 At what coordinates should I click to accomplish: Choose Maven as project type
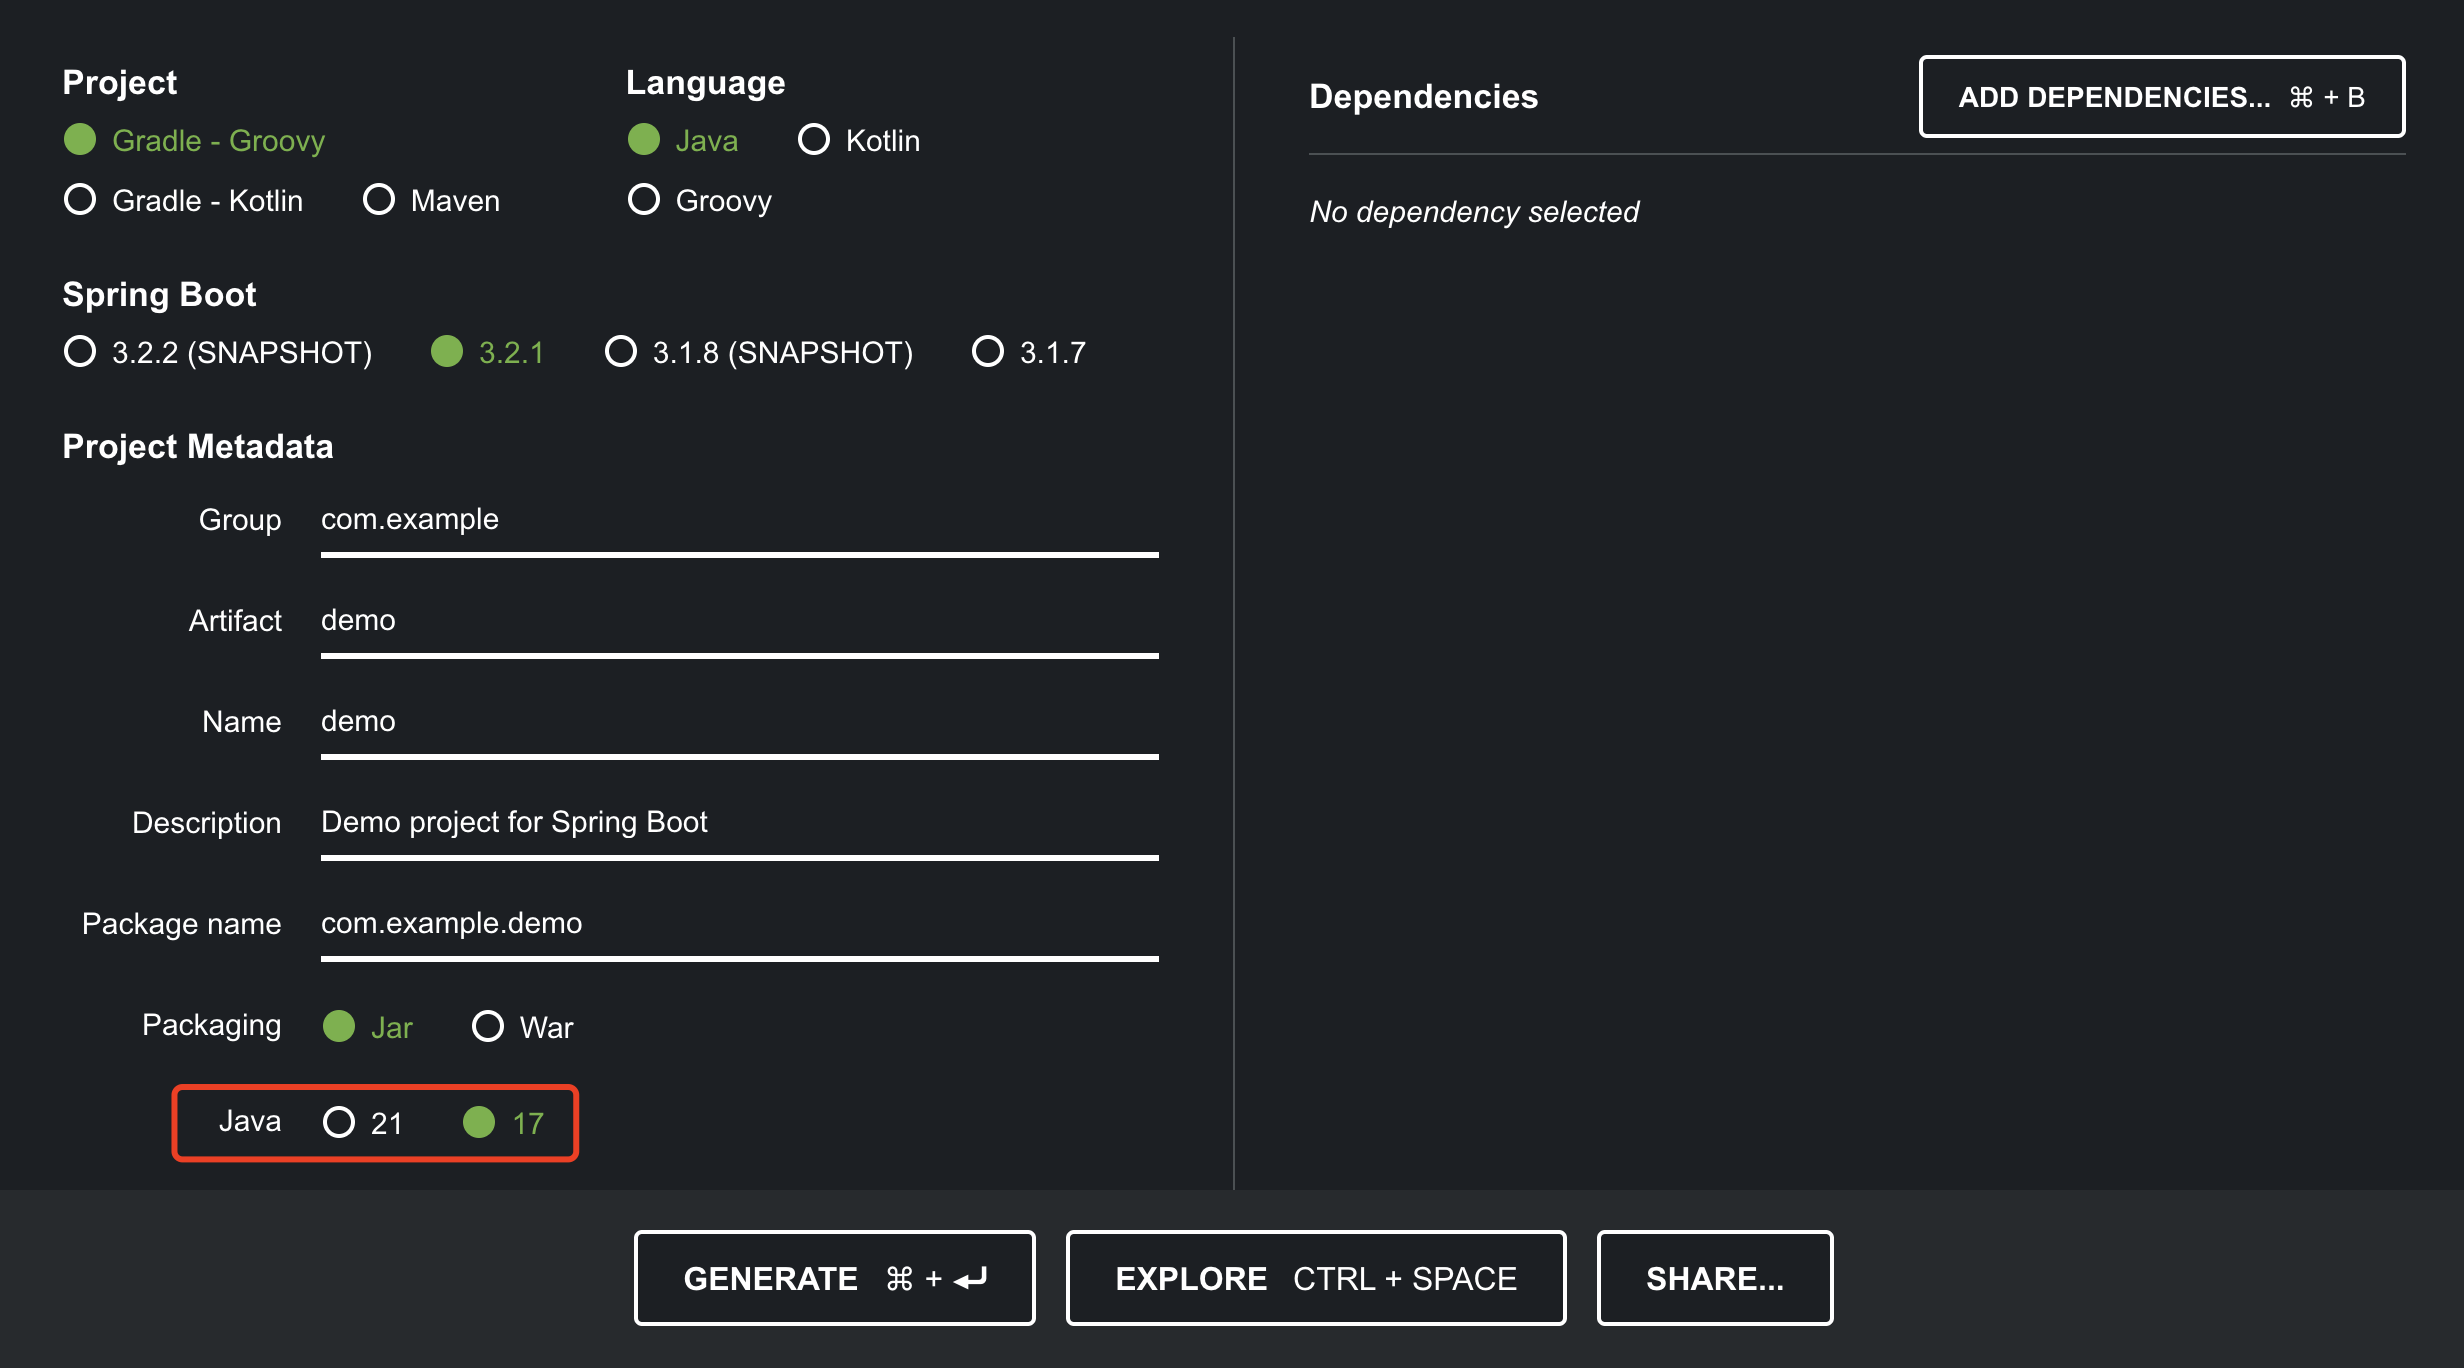tap(379, 200)
